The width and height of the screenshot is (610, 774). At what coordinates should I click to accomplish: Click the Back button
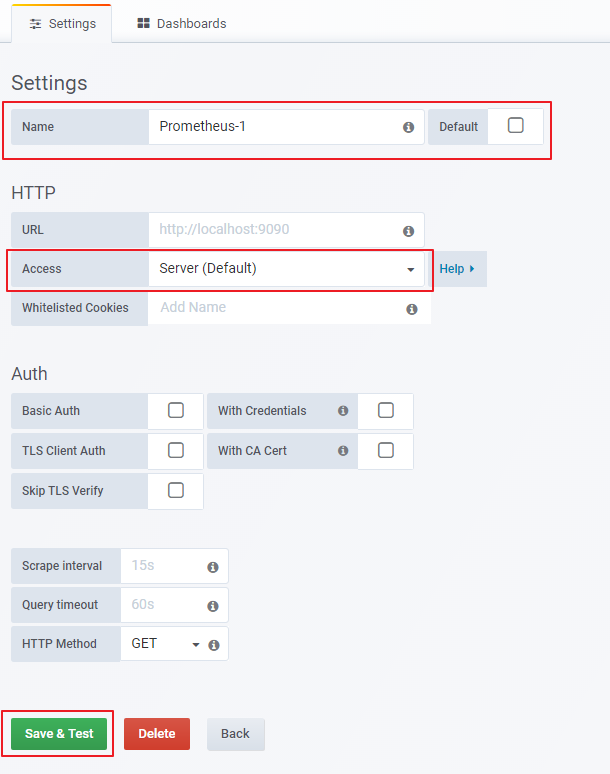[x=235, y=734]
